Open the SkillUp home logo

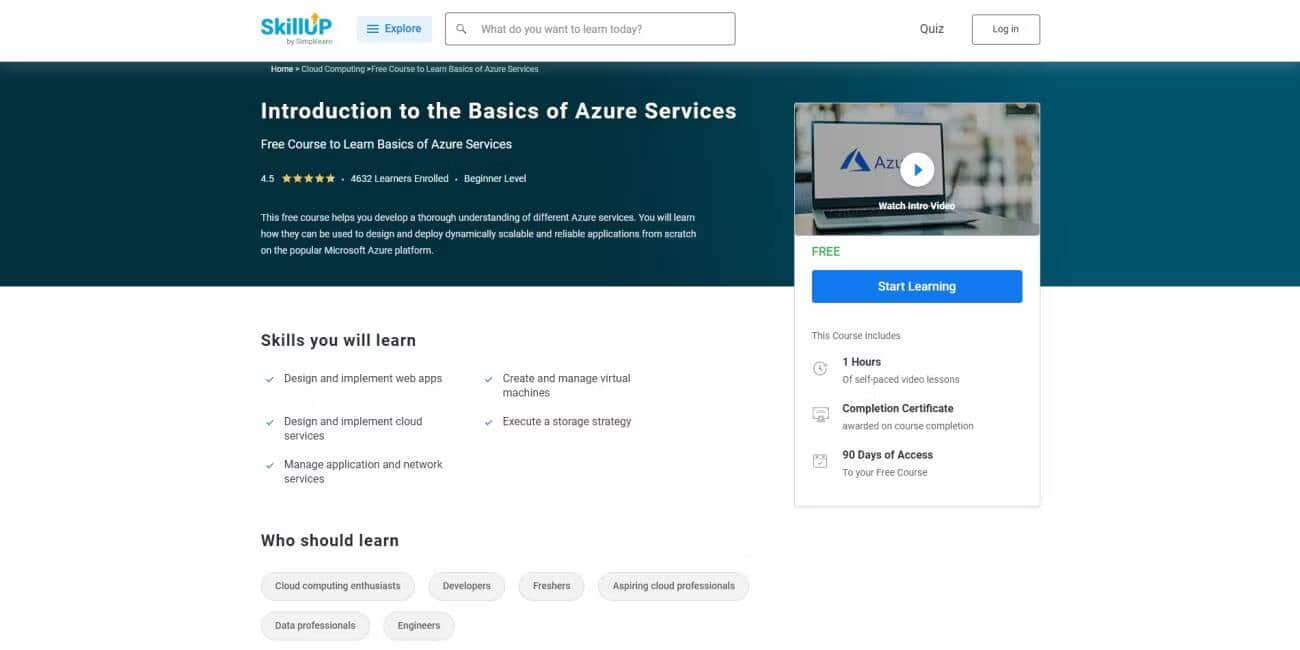tap(296, 29)
